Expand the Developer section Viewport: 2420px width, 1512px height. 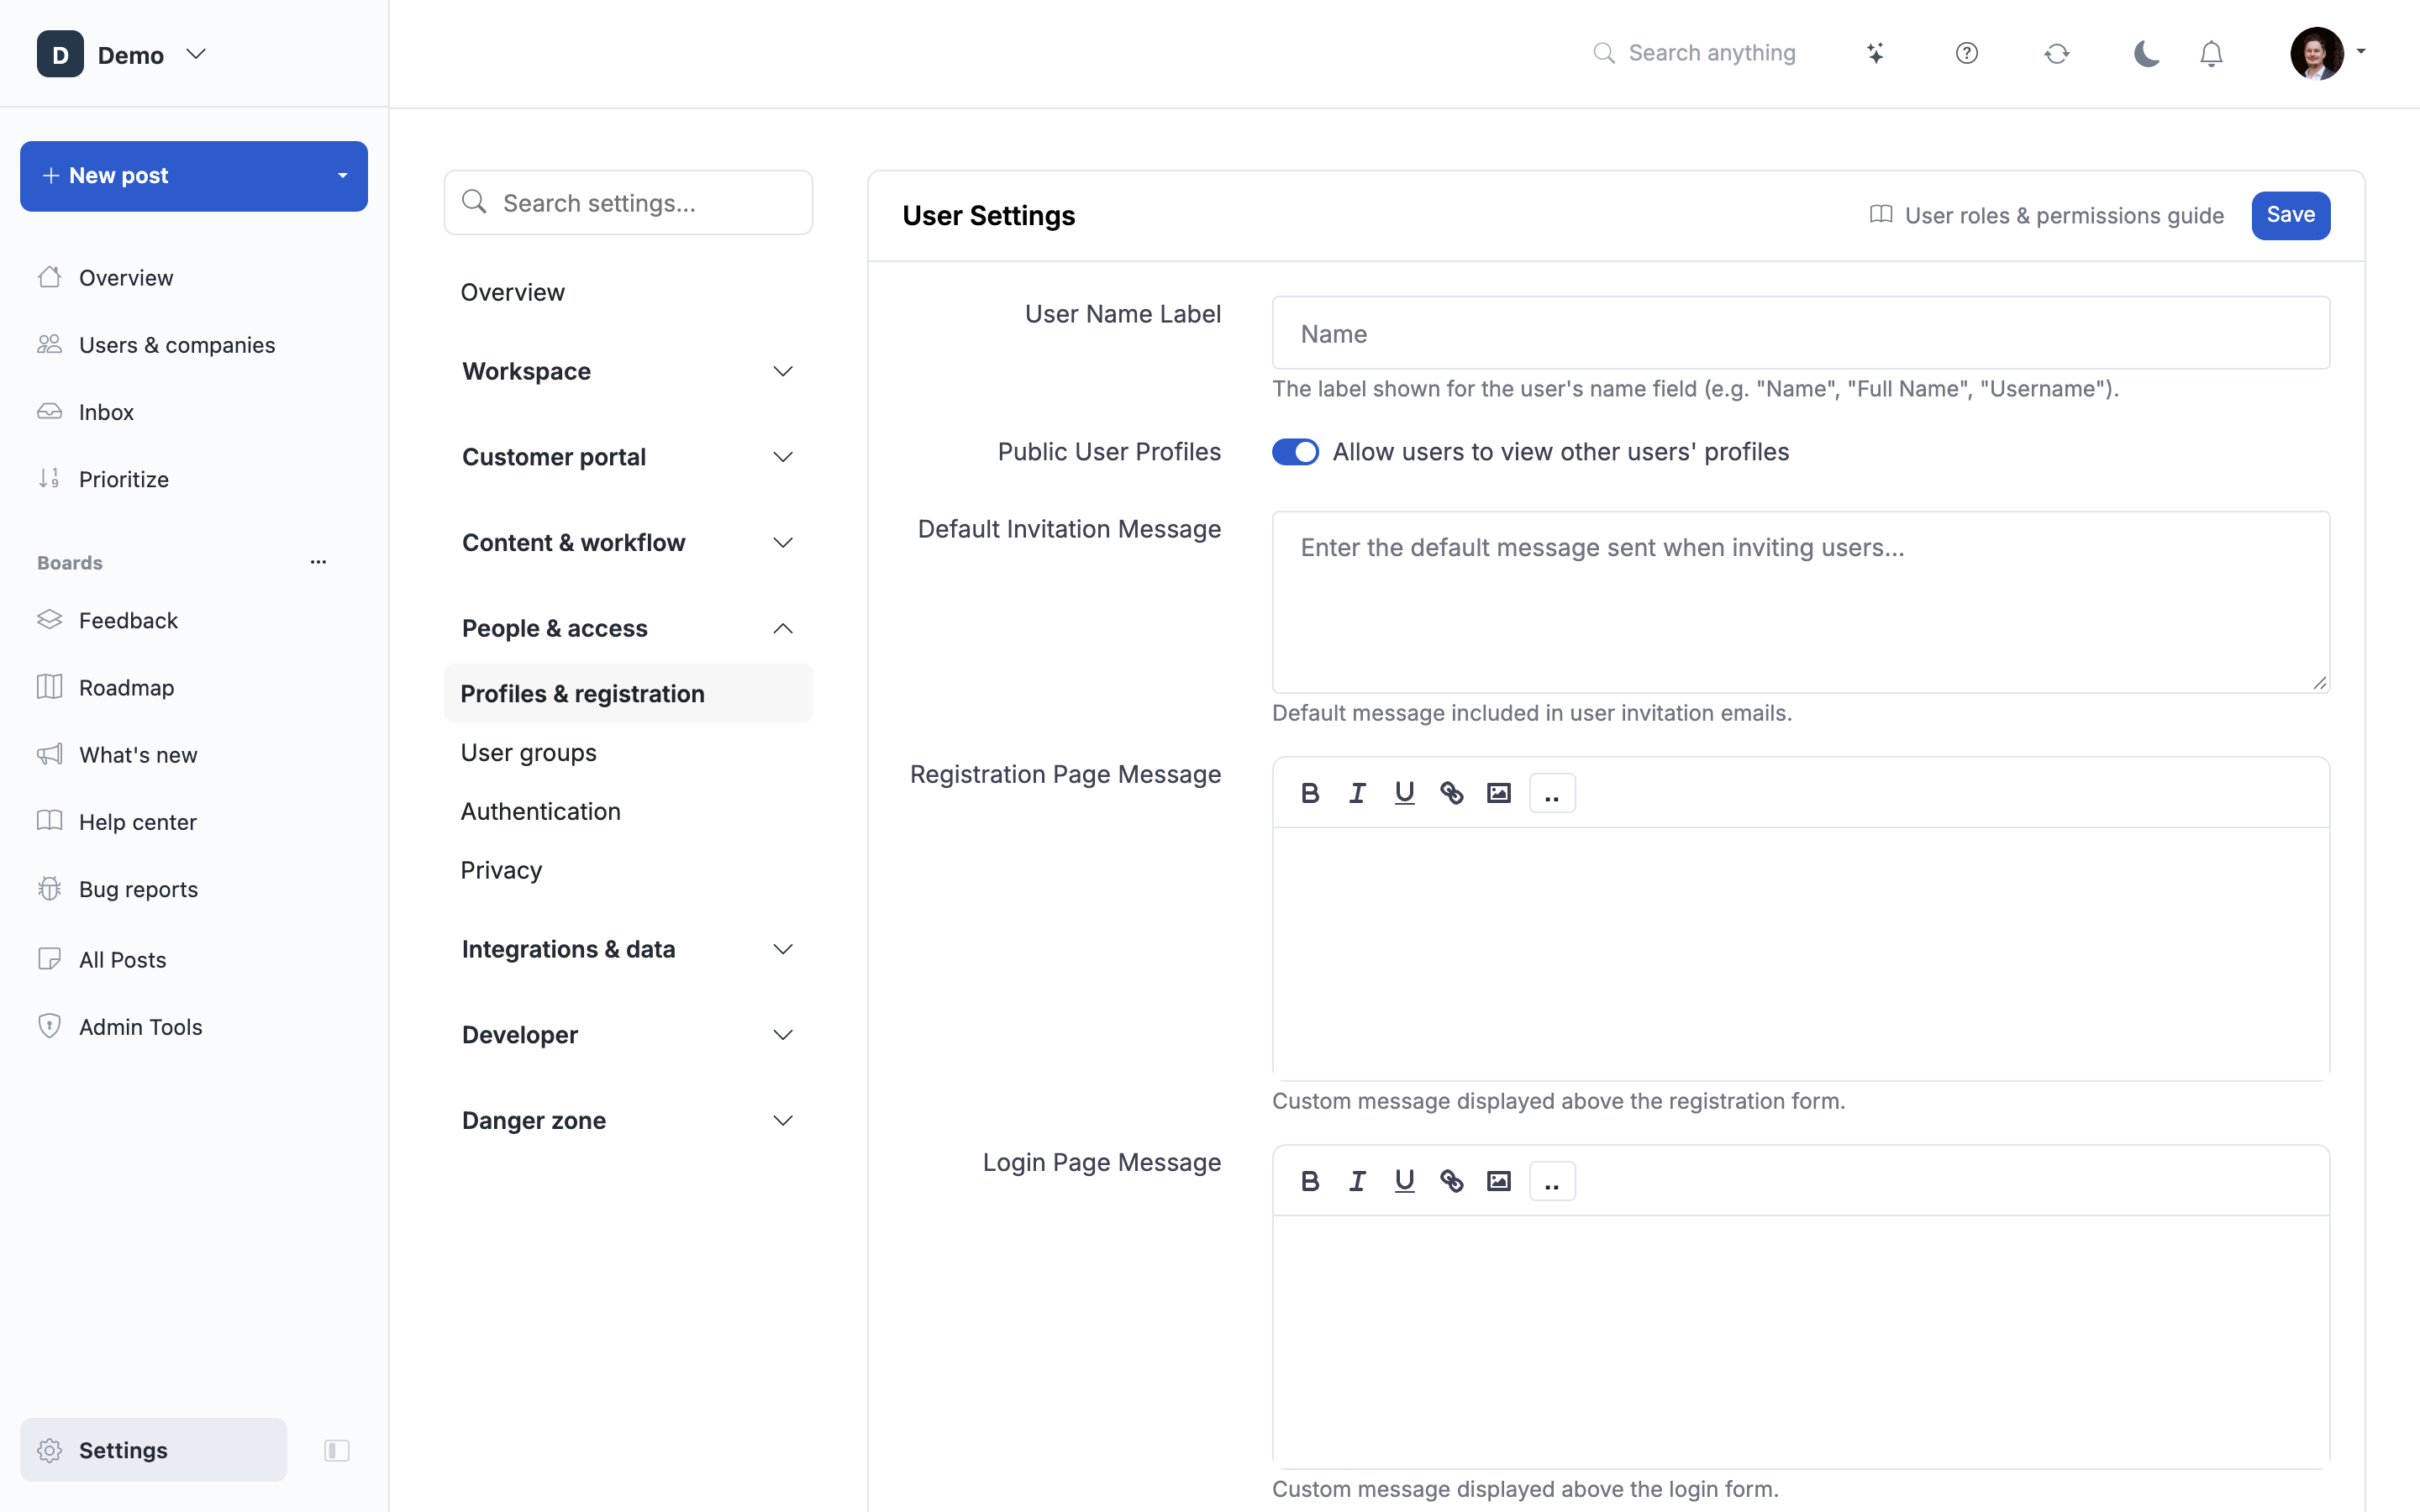pyautogui.click(x=628, y=1035)
